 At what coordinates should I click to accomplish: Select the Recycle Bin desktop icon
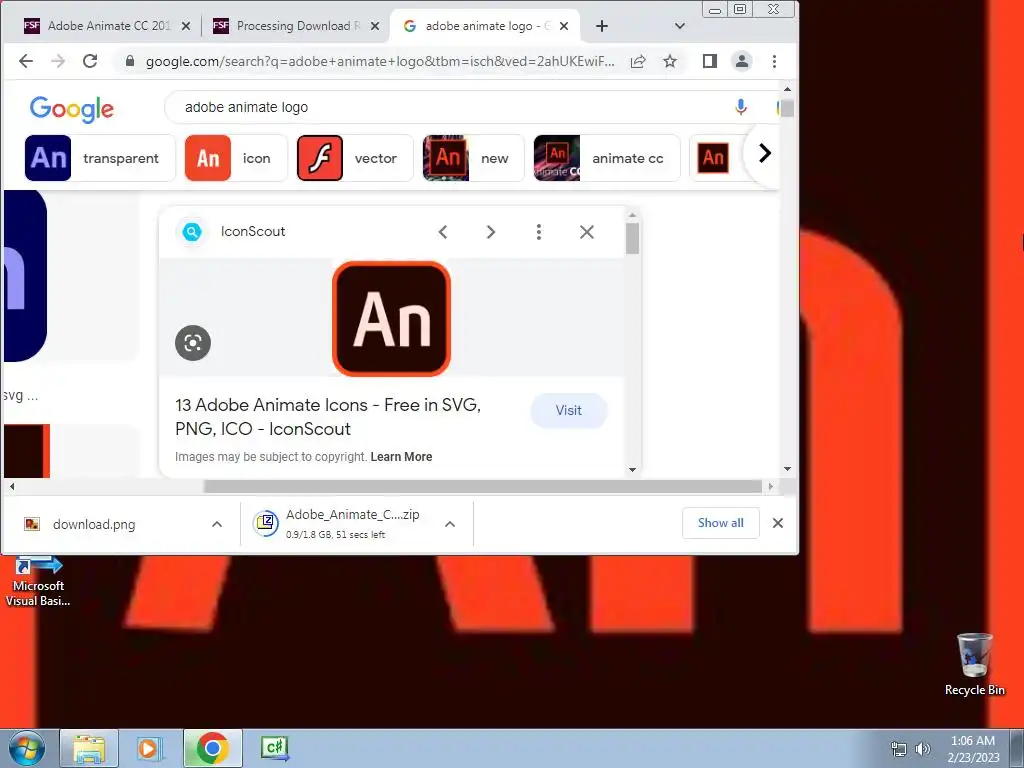[x=974, y=665]
